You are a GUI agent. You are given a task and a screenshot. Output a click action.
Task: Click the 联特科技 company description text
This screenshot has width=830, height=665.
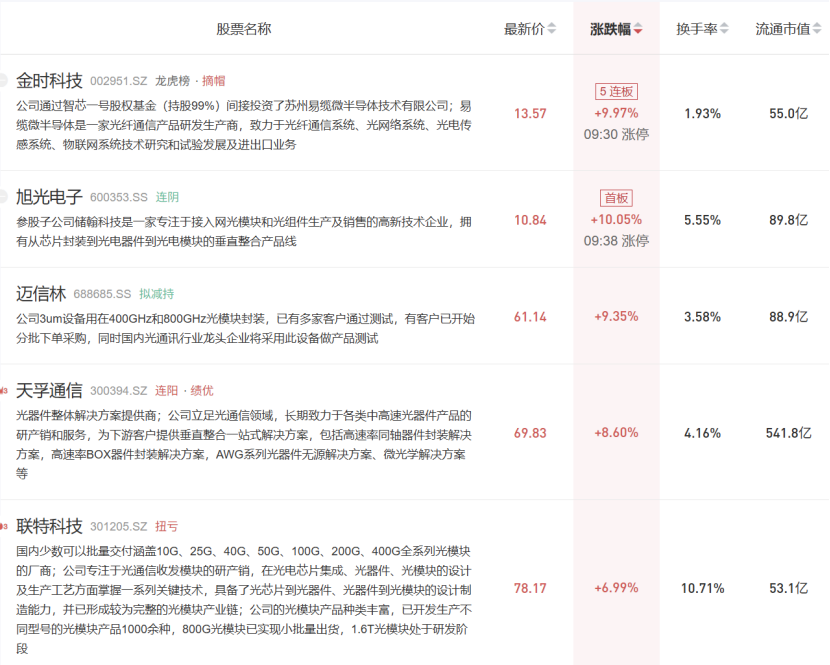coord(243,600)
